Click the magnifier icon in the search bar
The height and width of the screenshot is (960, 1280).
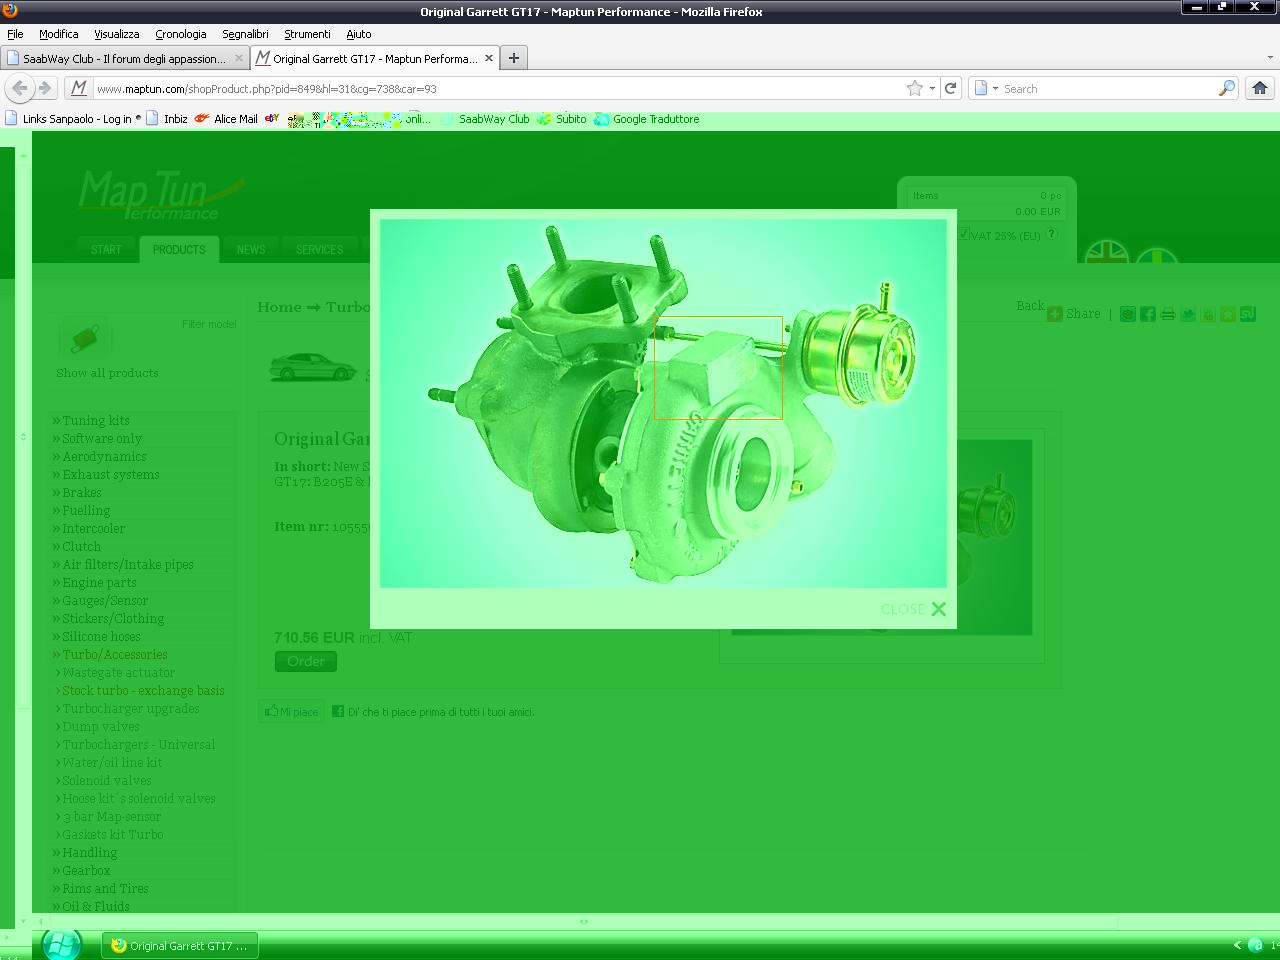tap(1226, 88)
